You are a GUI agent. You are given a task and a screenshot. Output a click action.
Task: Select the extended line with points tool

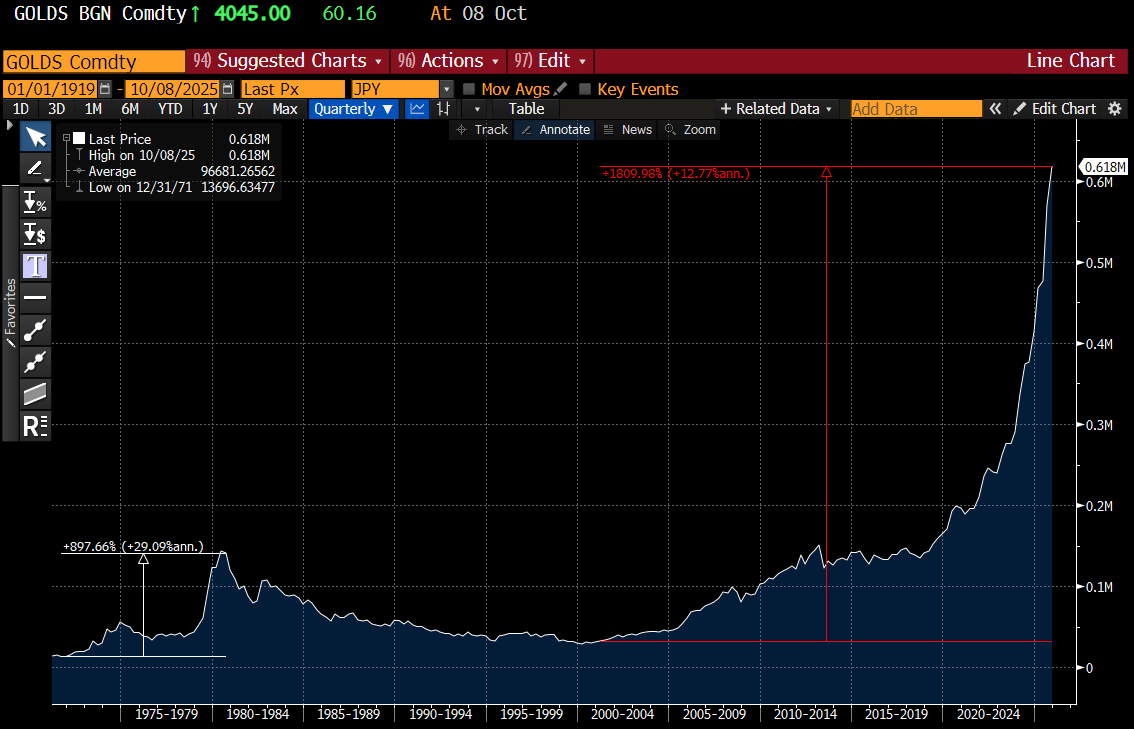click(x=35, y=361)
